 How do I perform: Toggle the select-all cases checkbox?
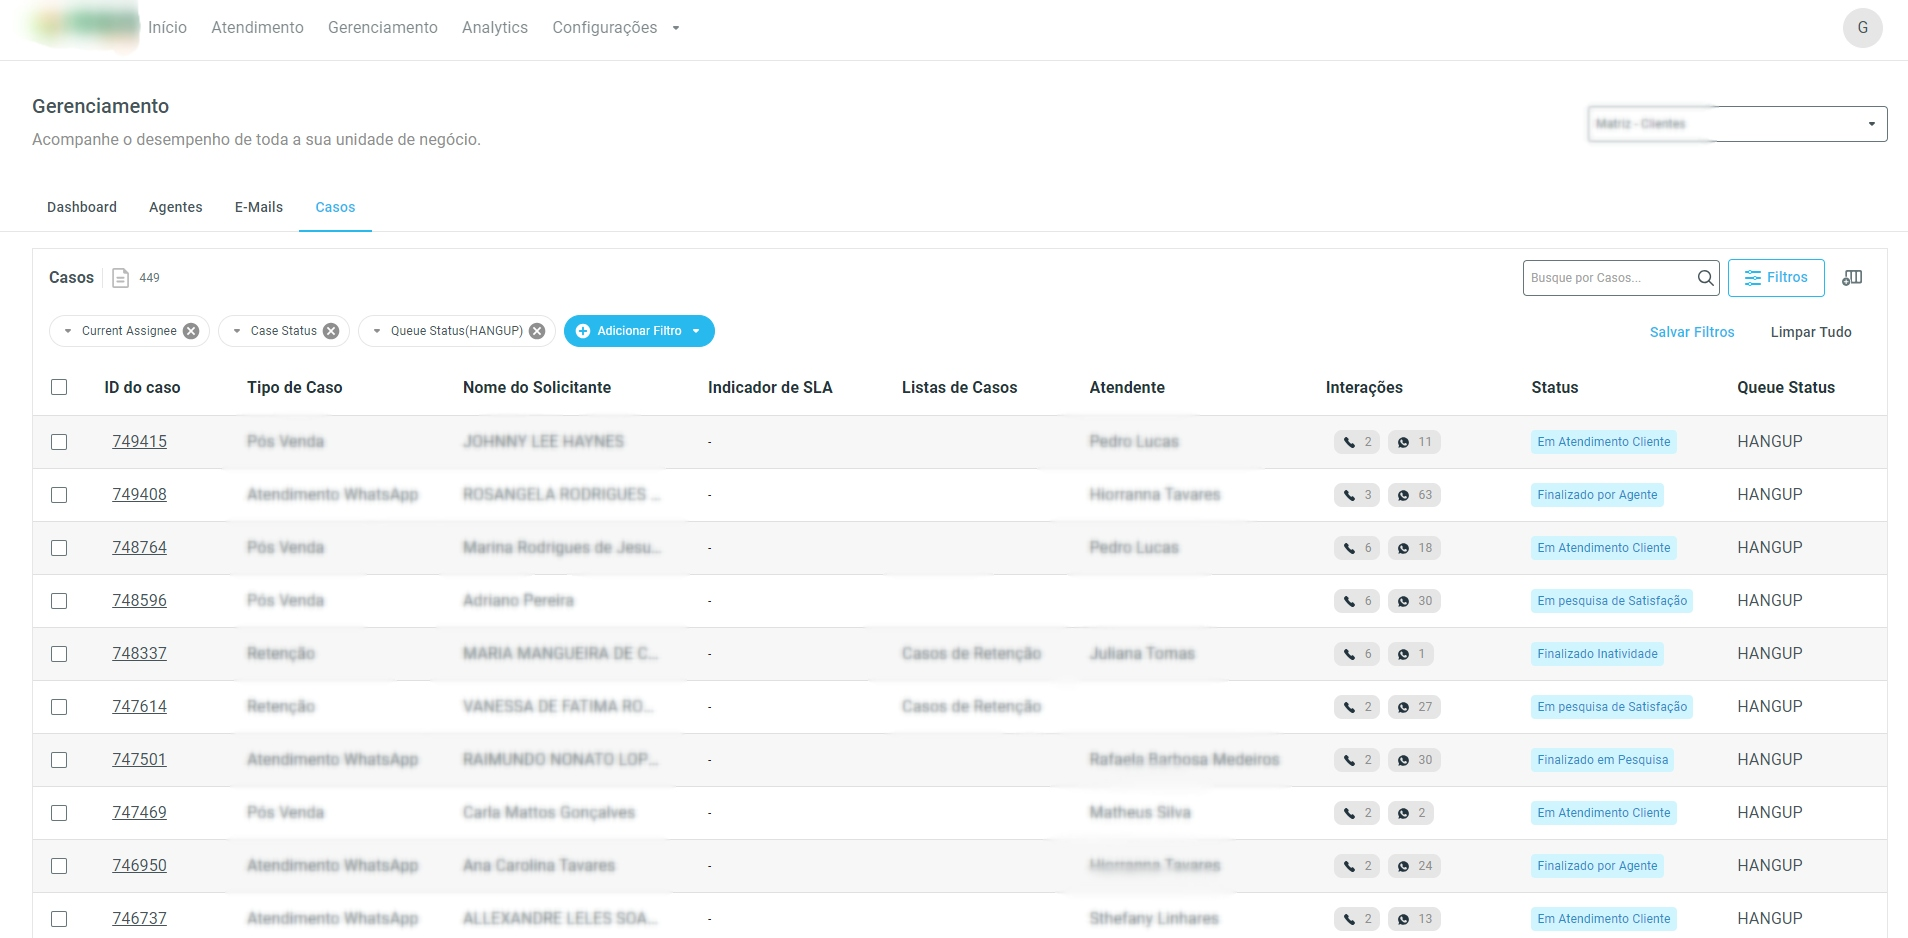click(x=59, y=387)
